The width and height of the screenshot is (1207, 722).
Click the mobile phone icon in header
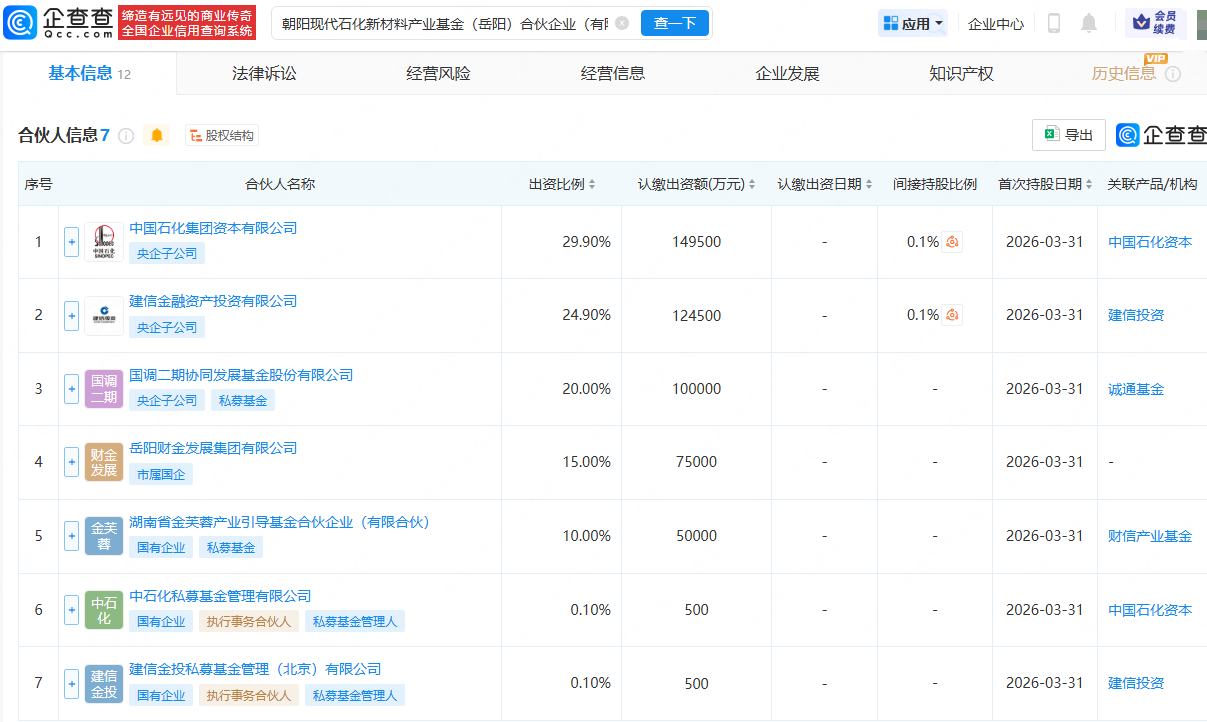(1054, 23)
